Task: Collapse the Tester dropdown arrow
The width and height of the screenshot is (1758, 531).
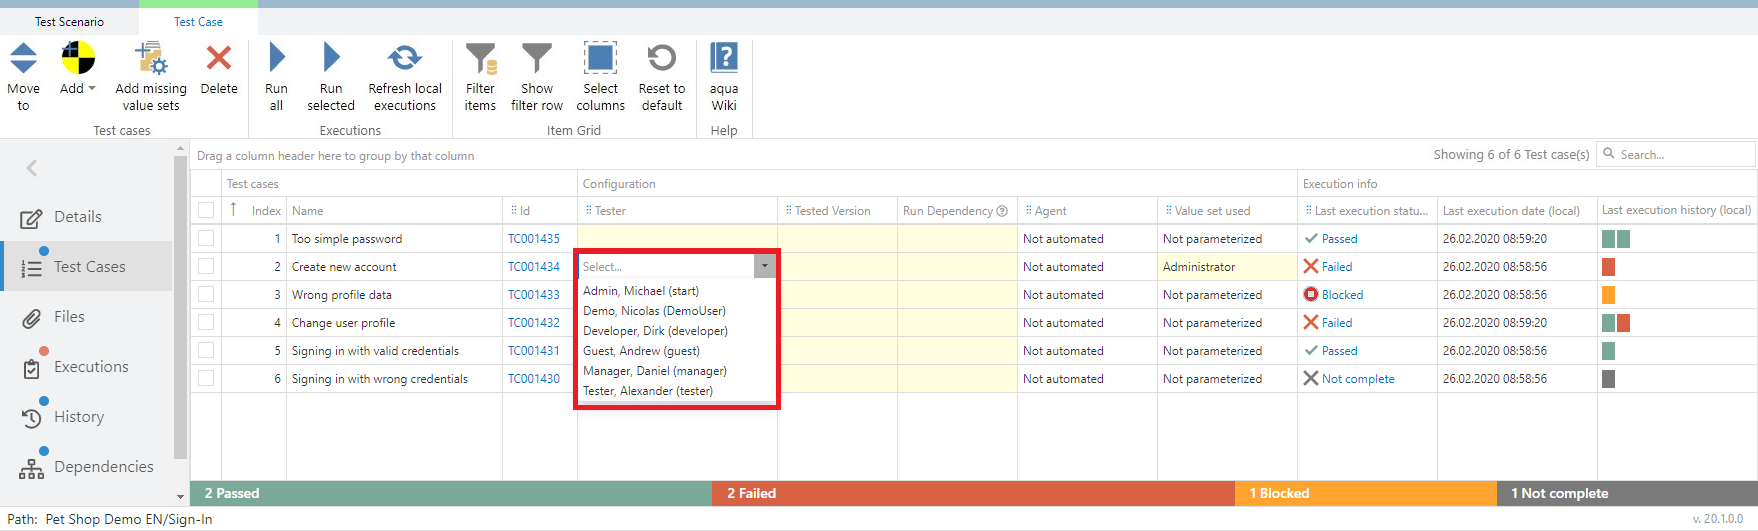Action: (x=764, y=266)
